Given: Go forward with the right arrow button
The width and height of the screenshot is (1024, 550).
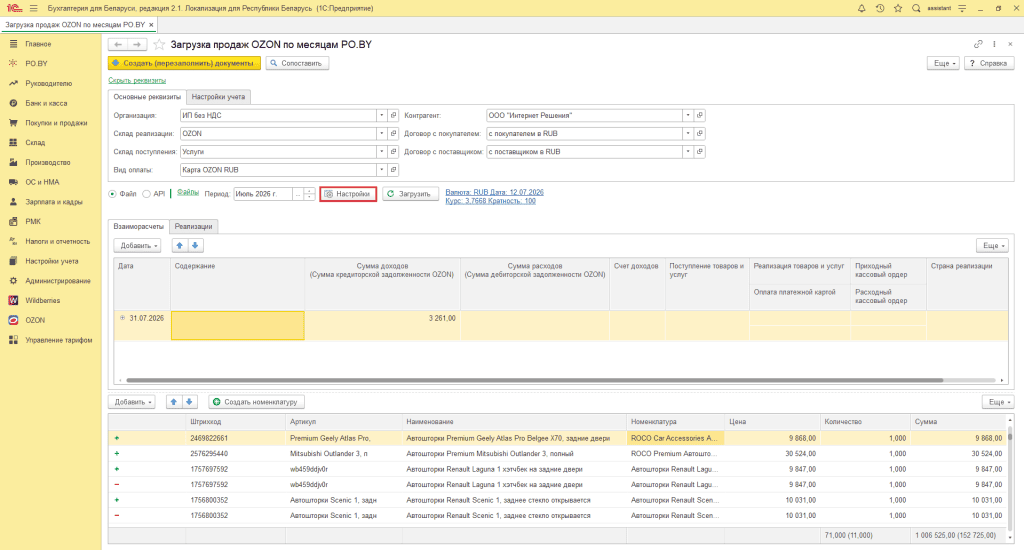Looking at the screenshot, I should (137, 44).
